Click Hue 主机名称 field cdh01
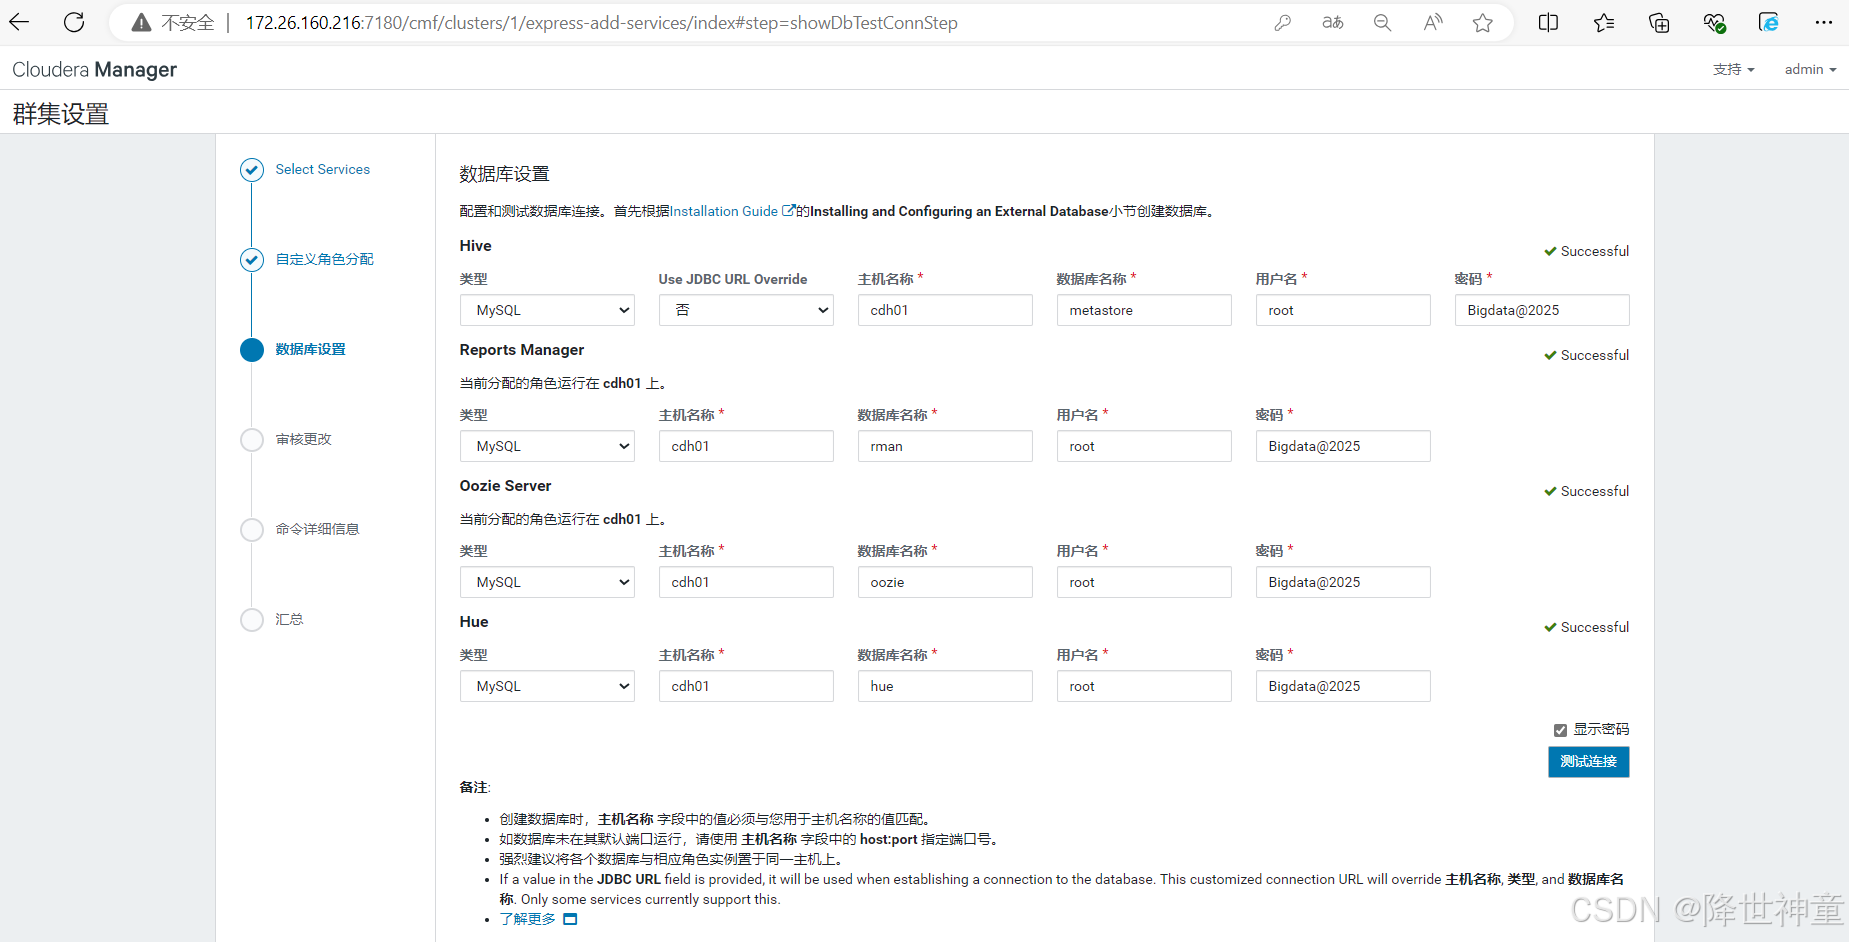 pyautogui.click(x=746, y=686)
